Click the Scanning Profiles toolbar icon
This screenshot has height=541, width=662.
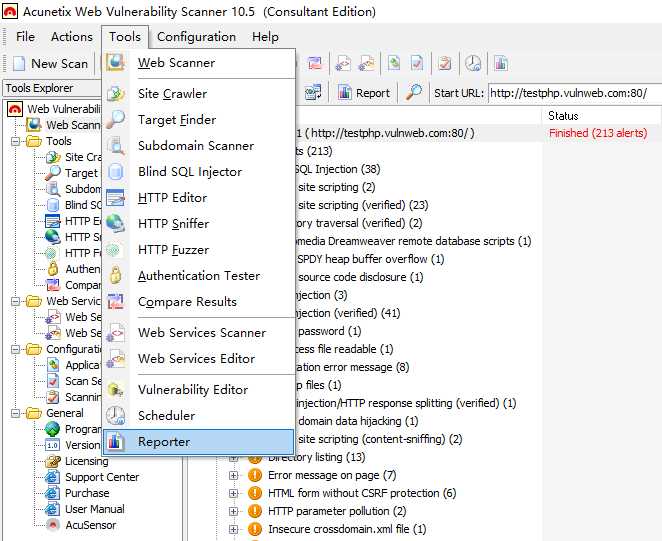pos(445,63)
